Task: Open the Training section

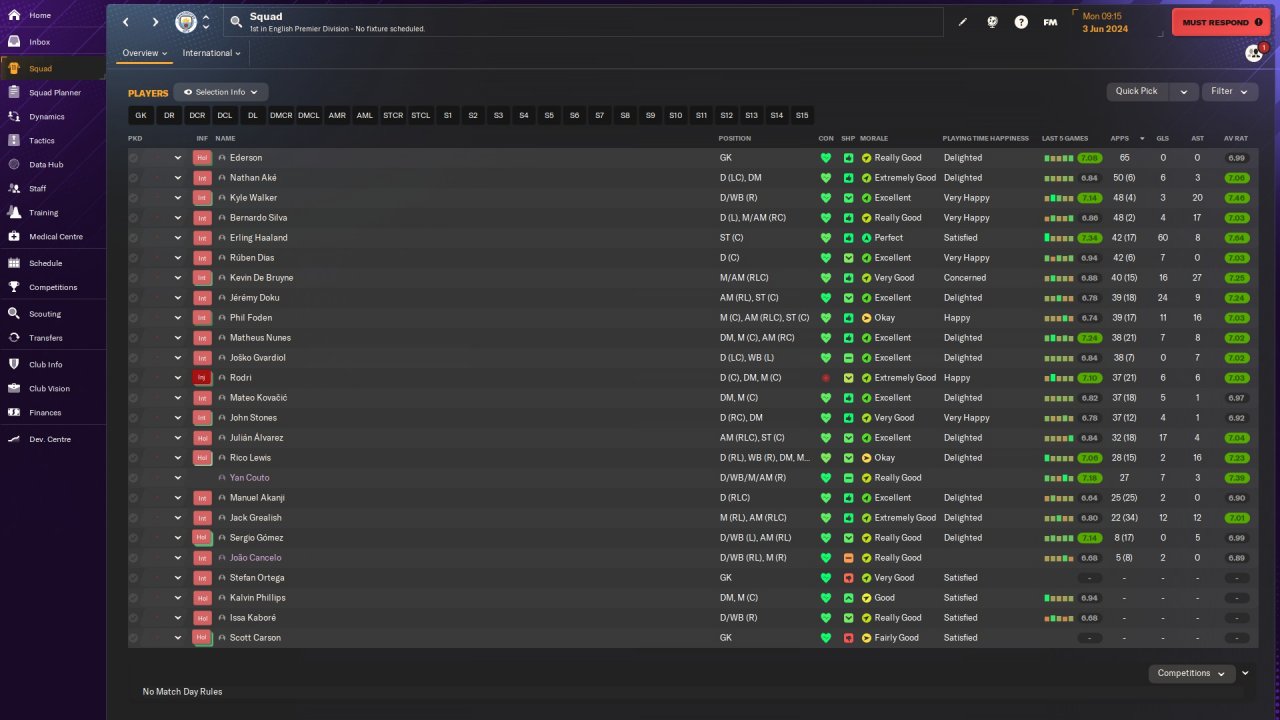Action: 43,213
